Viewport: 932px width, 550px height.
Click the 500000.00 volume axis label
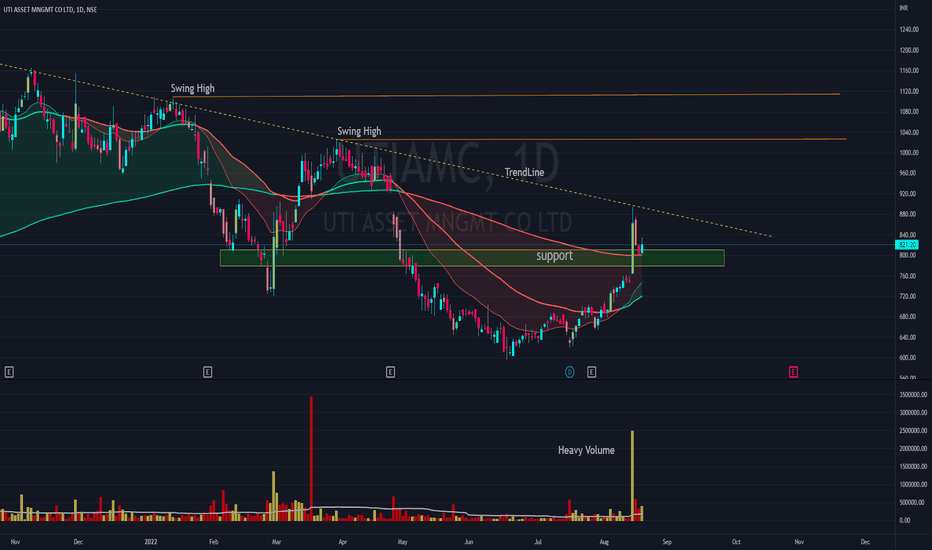(912, 502)
